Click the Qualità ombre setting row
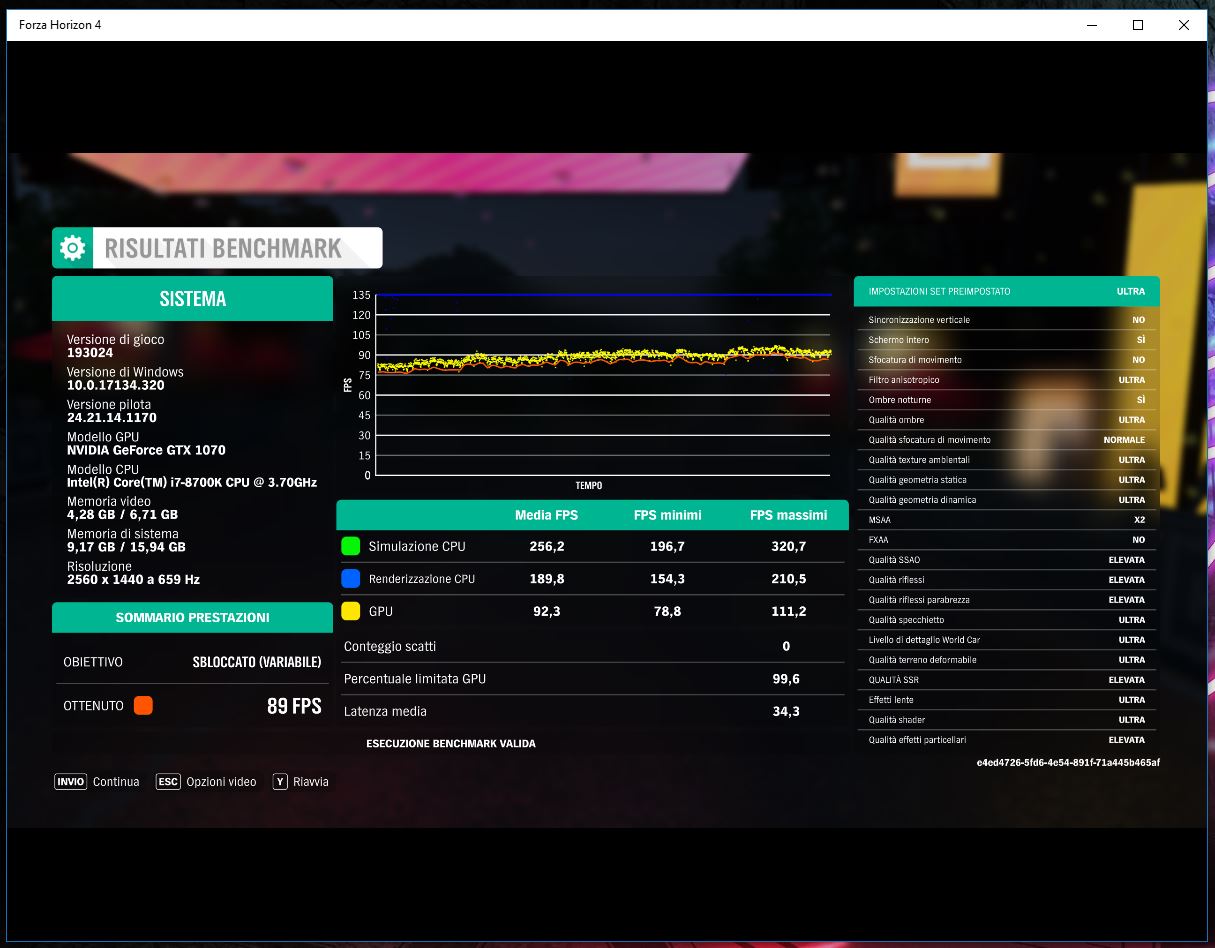This screenshot has height=948, width=1215. click(1007, 420)
